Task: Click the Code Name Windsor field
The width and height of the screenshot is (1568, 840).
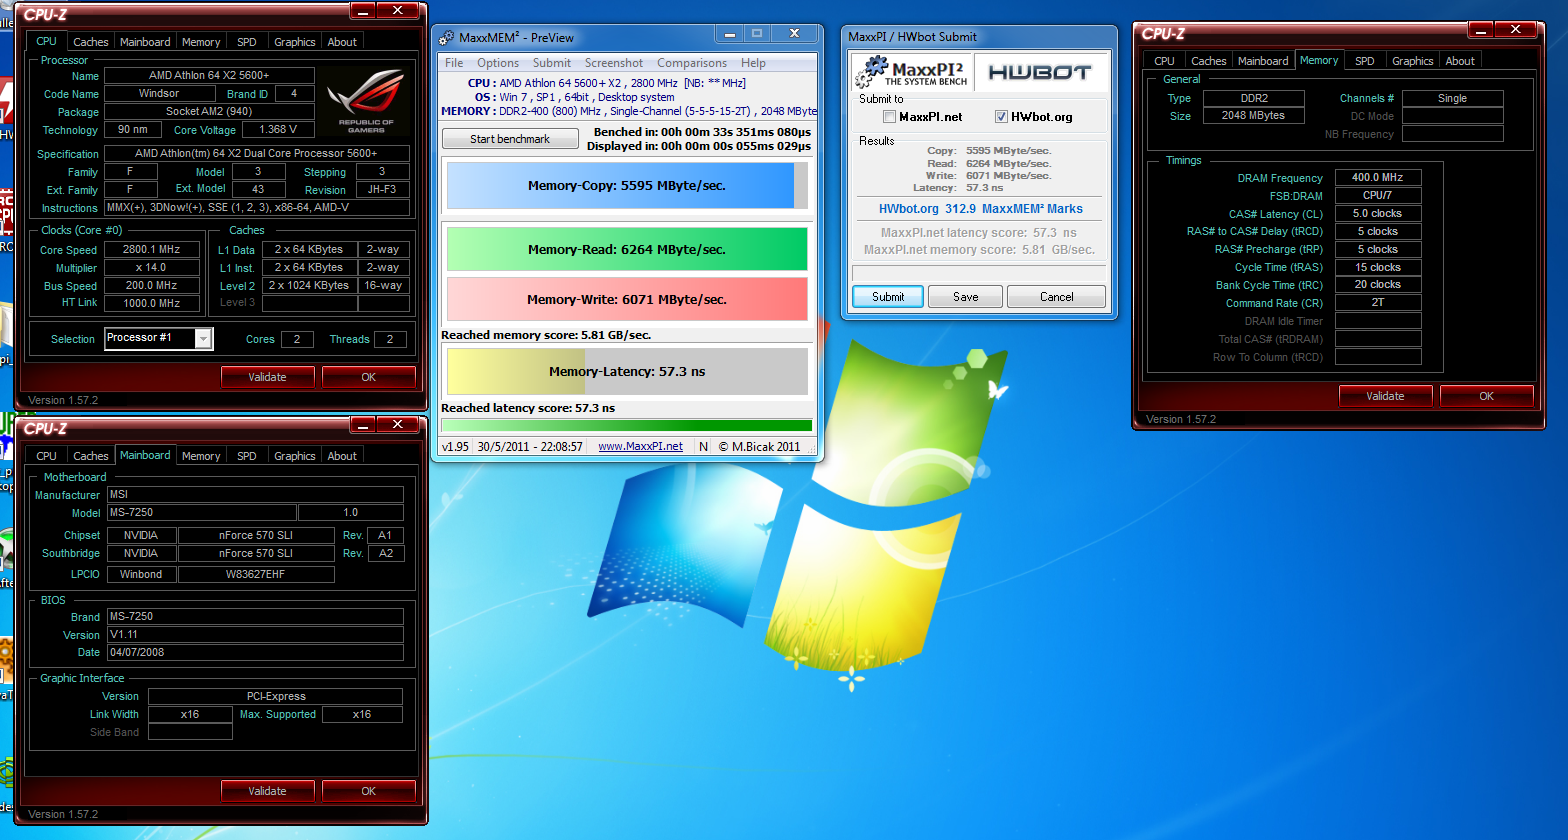Action: coord(159,94)
